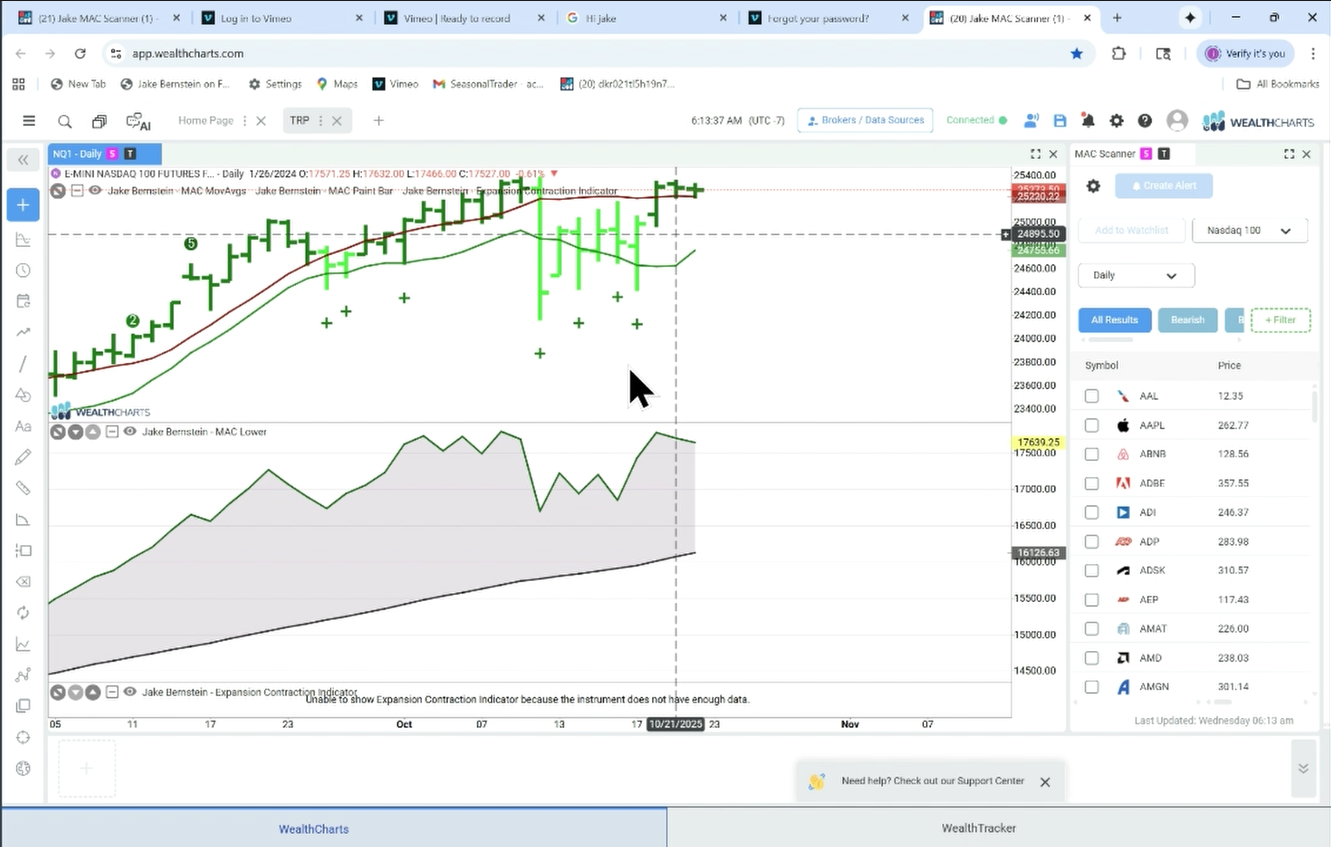Open the notifications bell
Viewport: 1331px width, 847px height.
pyautogui.click(x=1088, y=121)
